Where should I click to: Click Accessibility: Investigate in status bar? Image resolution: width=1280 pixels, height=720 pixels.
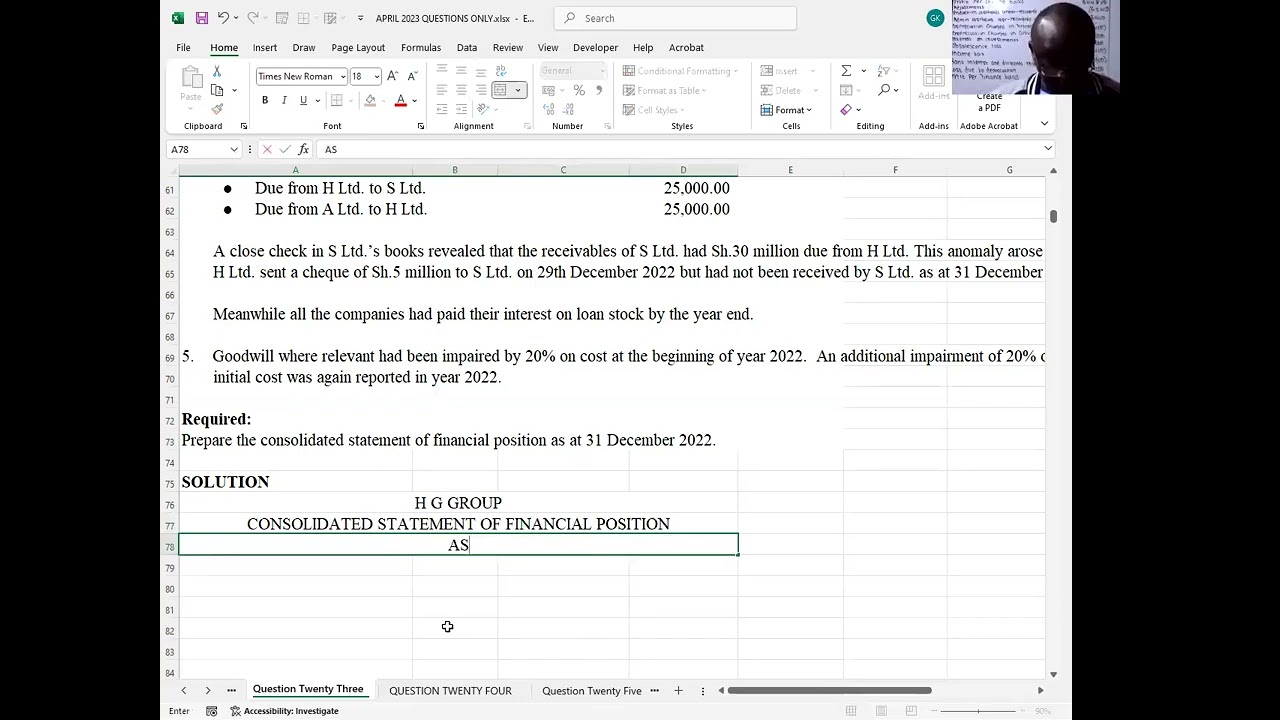tap(284, 711)
